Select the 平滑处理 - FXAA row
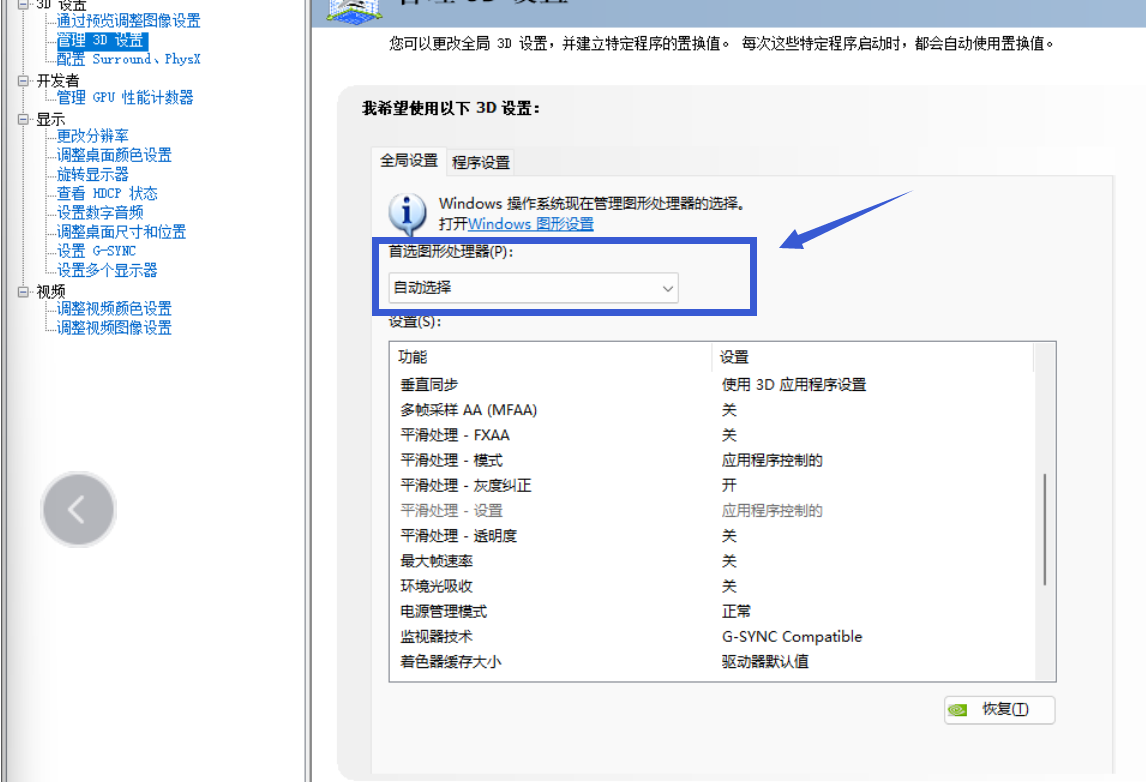This screenshot has height=782, width=1146. point(713,435)
